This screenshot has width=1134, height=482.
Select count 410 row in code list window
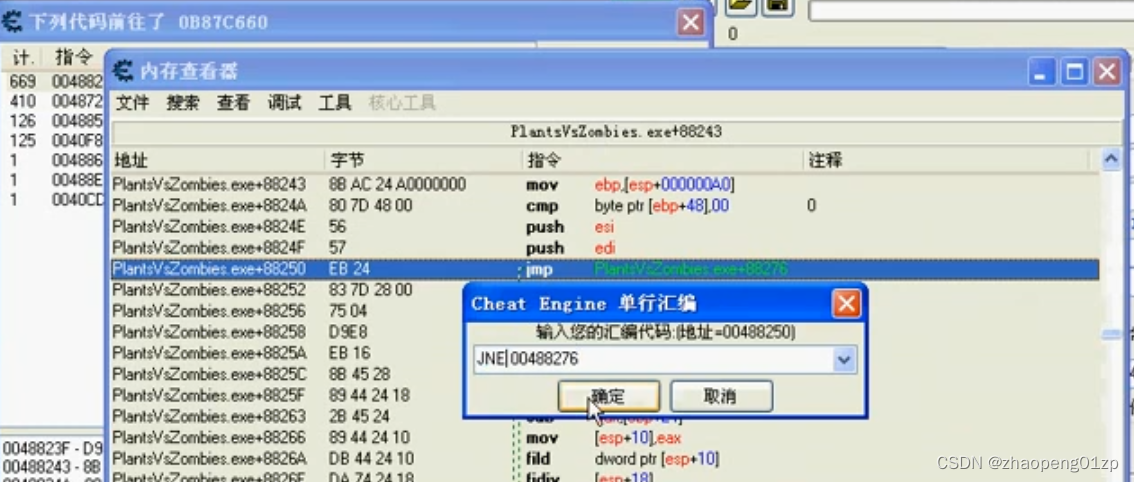(x=53, y=101)
